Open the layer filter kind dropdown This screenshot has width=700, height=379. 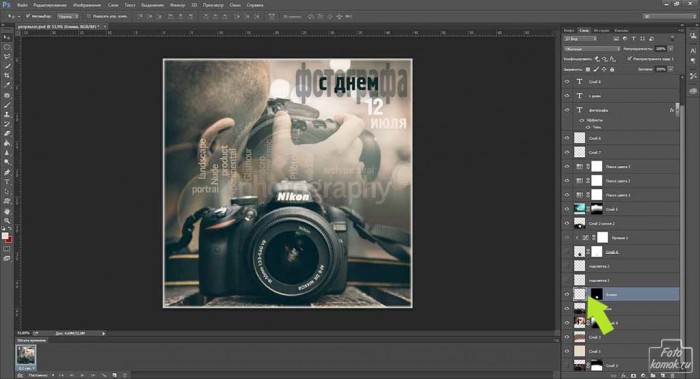580,39
